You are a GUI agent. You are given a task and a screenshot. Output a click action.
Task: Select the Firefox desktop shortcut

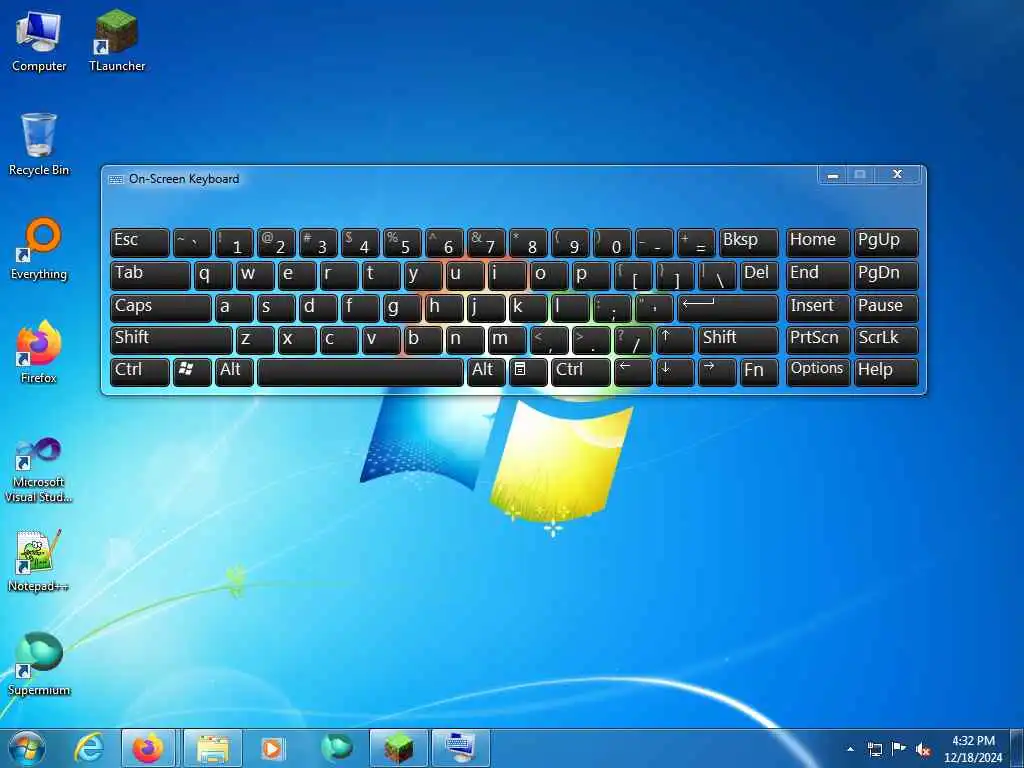[39, 353]
